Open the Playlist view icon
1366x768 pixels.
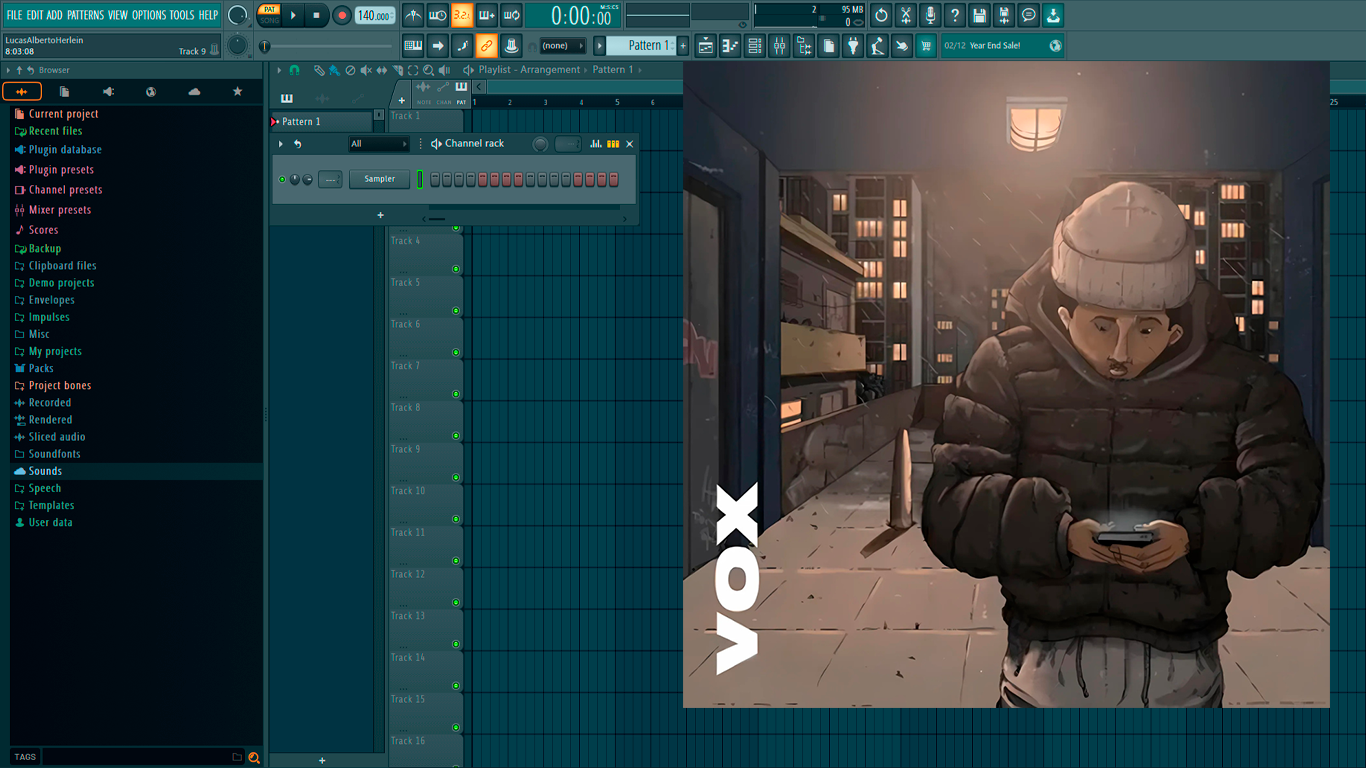706,45
